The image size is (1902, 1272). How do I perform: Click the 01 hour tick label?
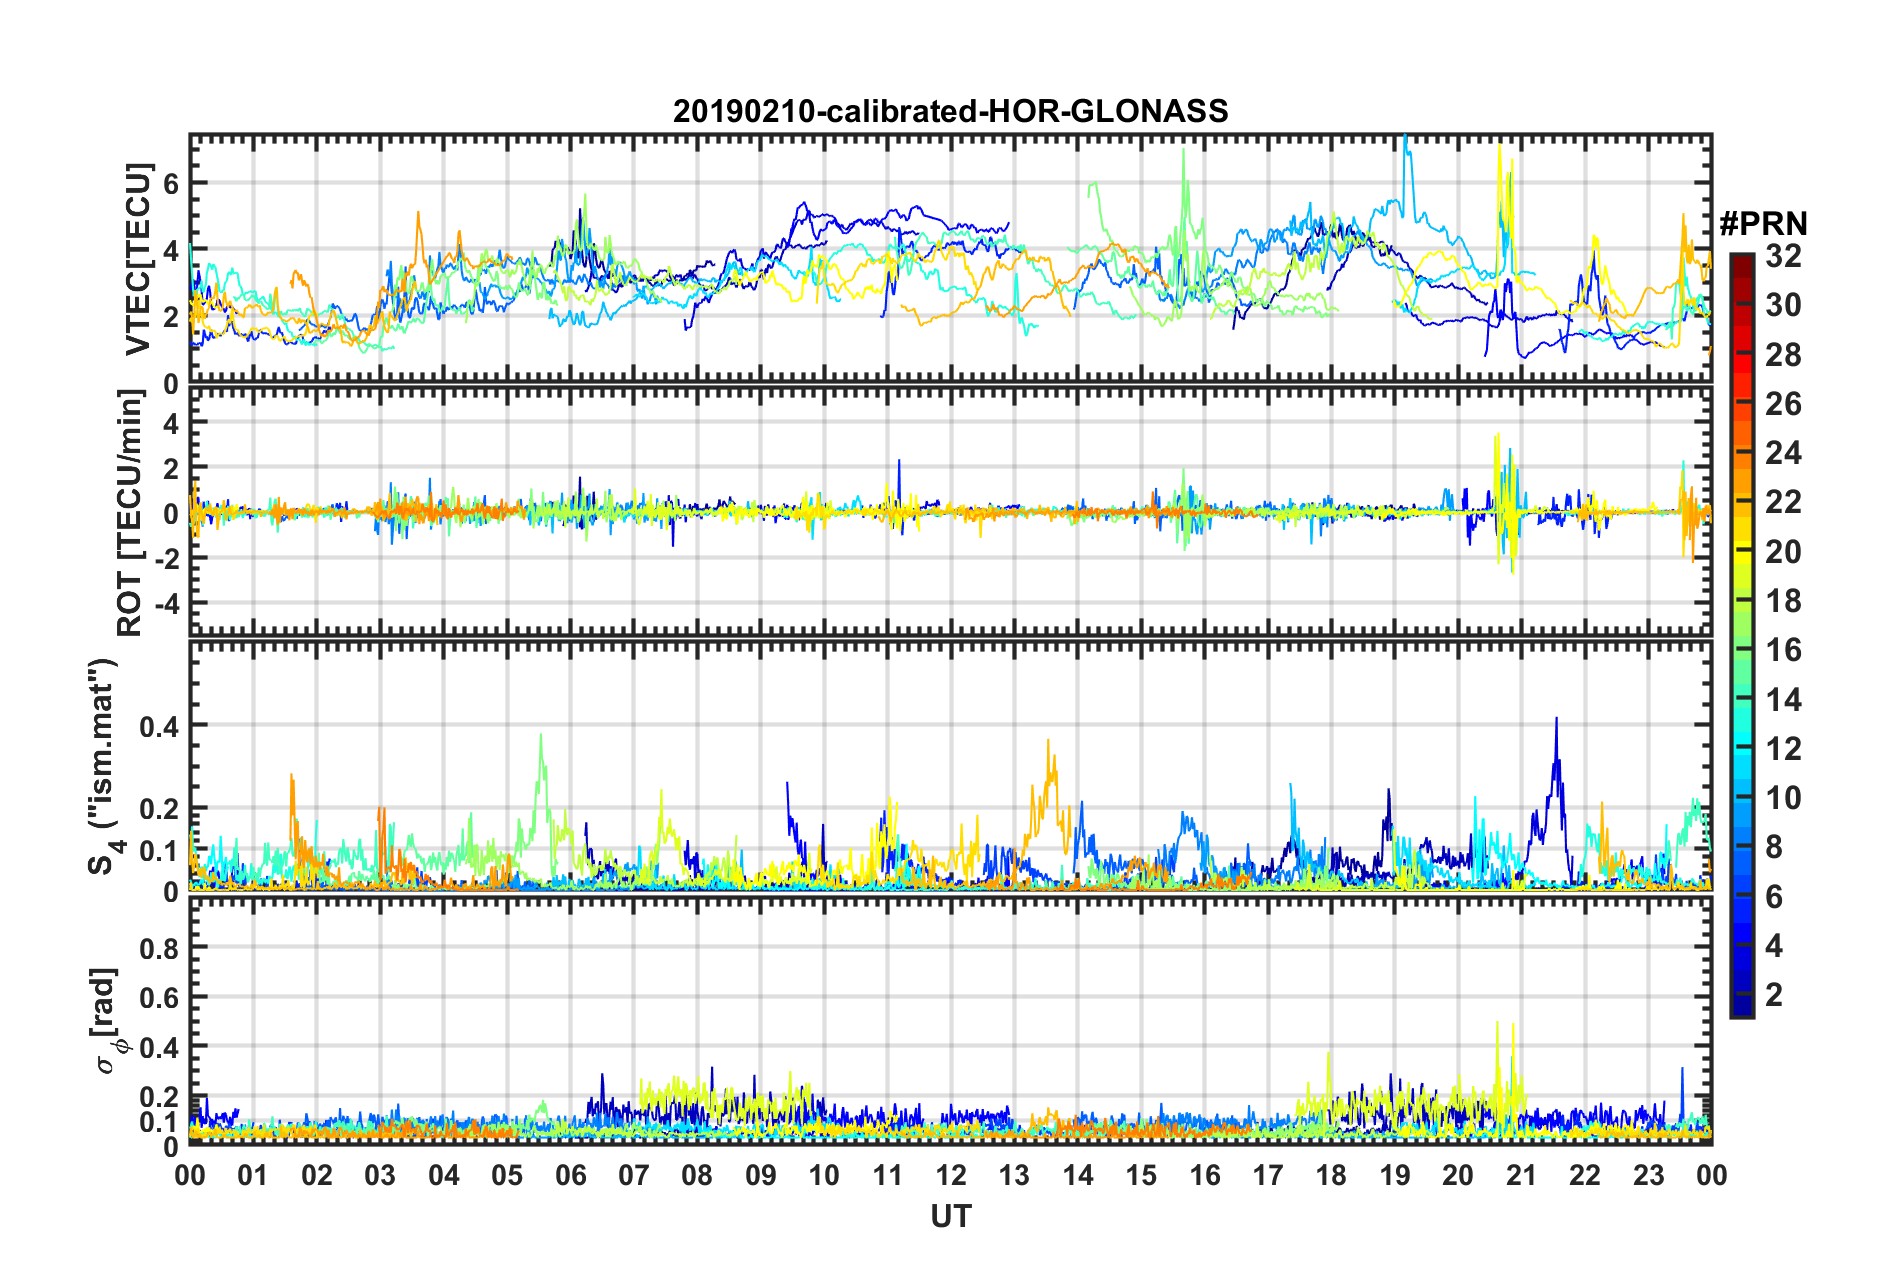(253, 1175)
